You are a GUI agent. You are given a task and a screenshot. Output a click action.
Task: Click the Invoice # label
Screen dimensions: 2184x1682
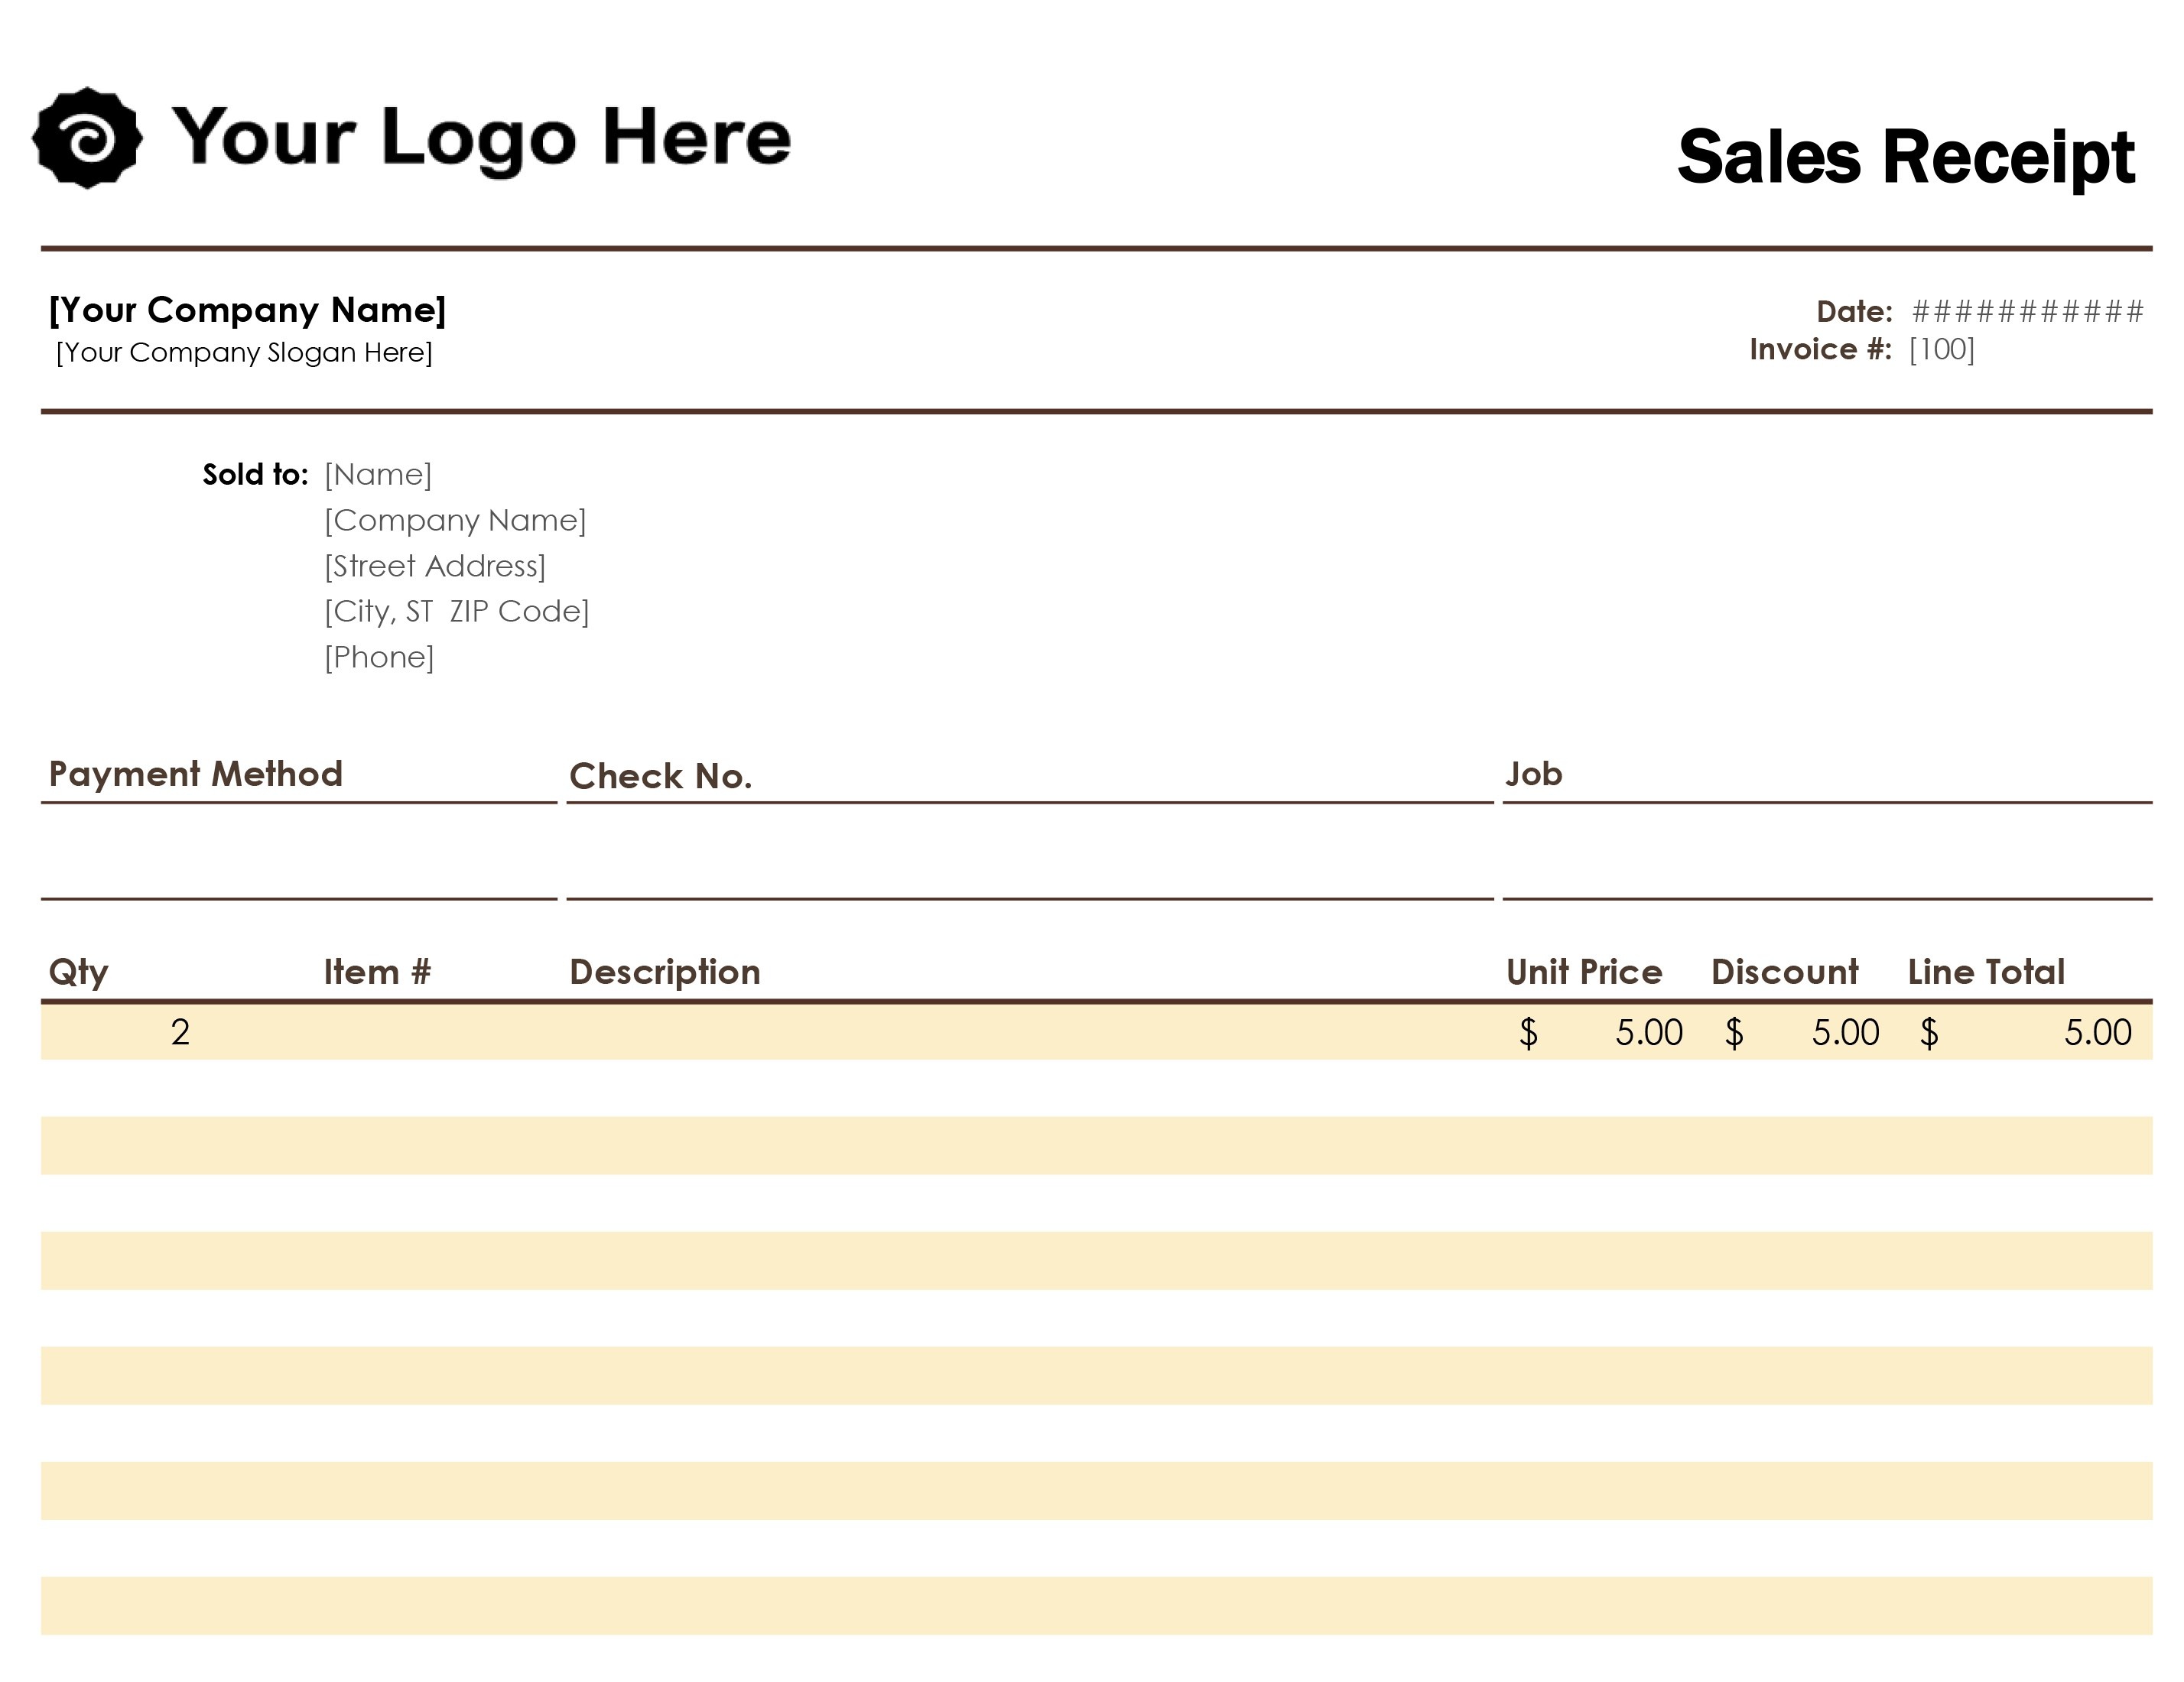click(x=1820, y=349)
